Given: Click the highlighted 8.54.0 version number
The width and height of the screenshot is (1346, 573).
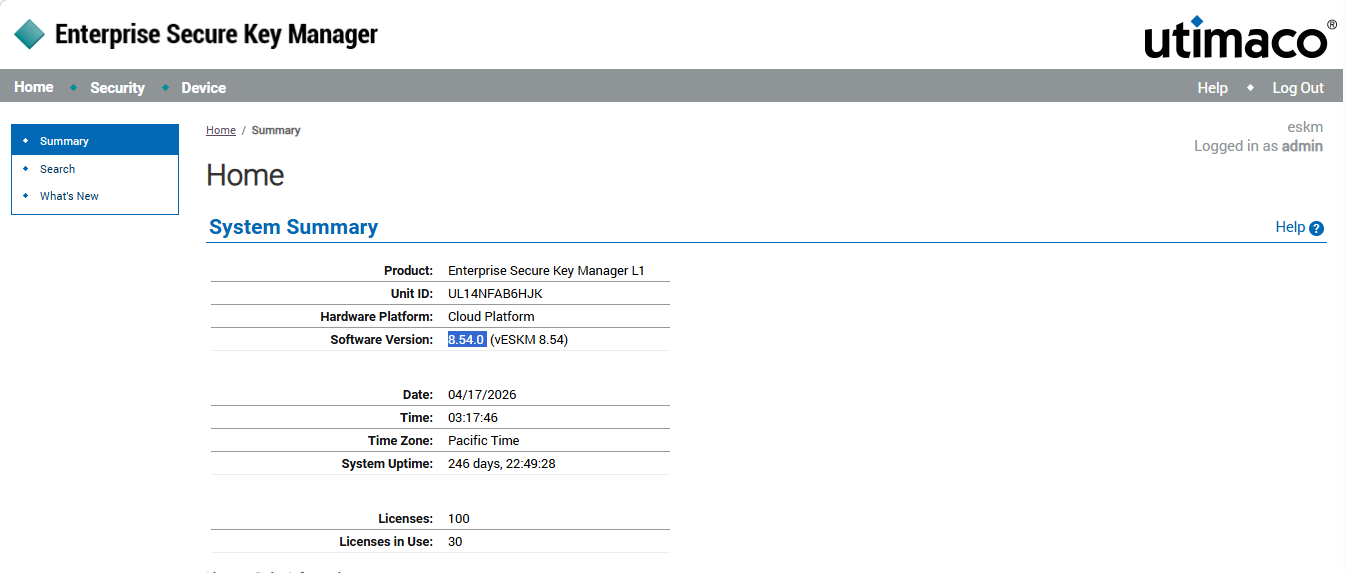Looking at the screenshot, I should (x=467, y=340).
